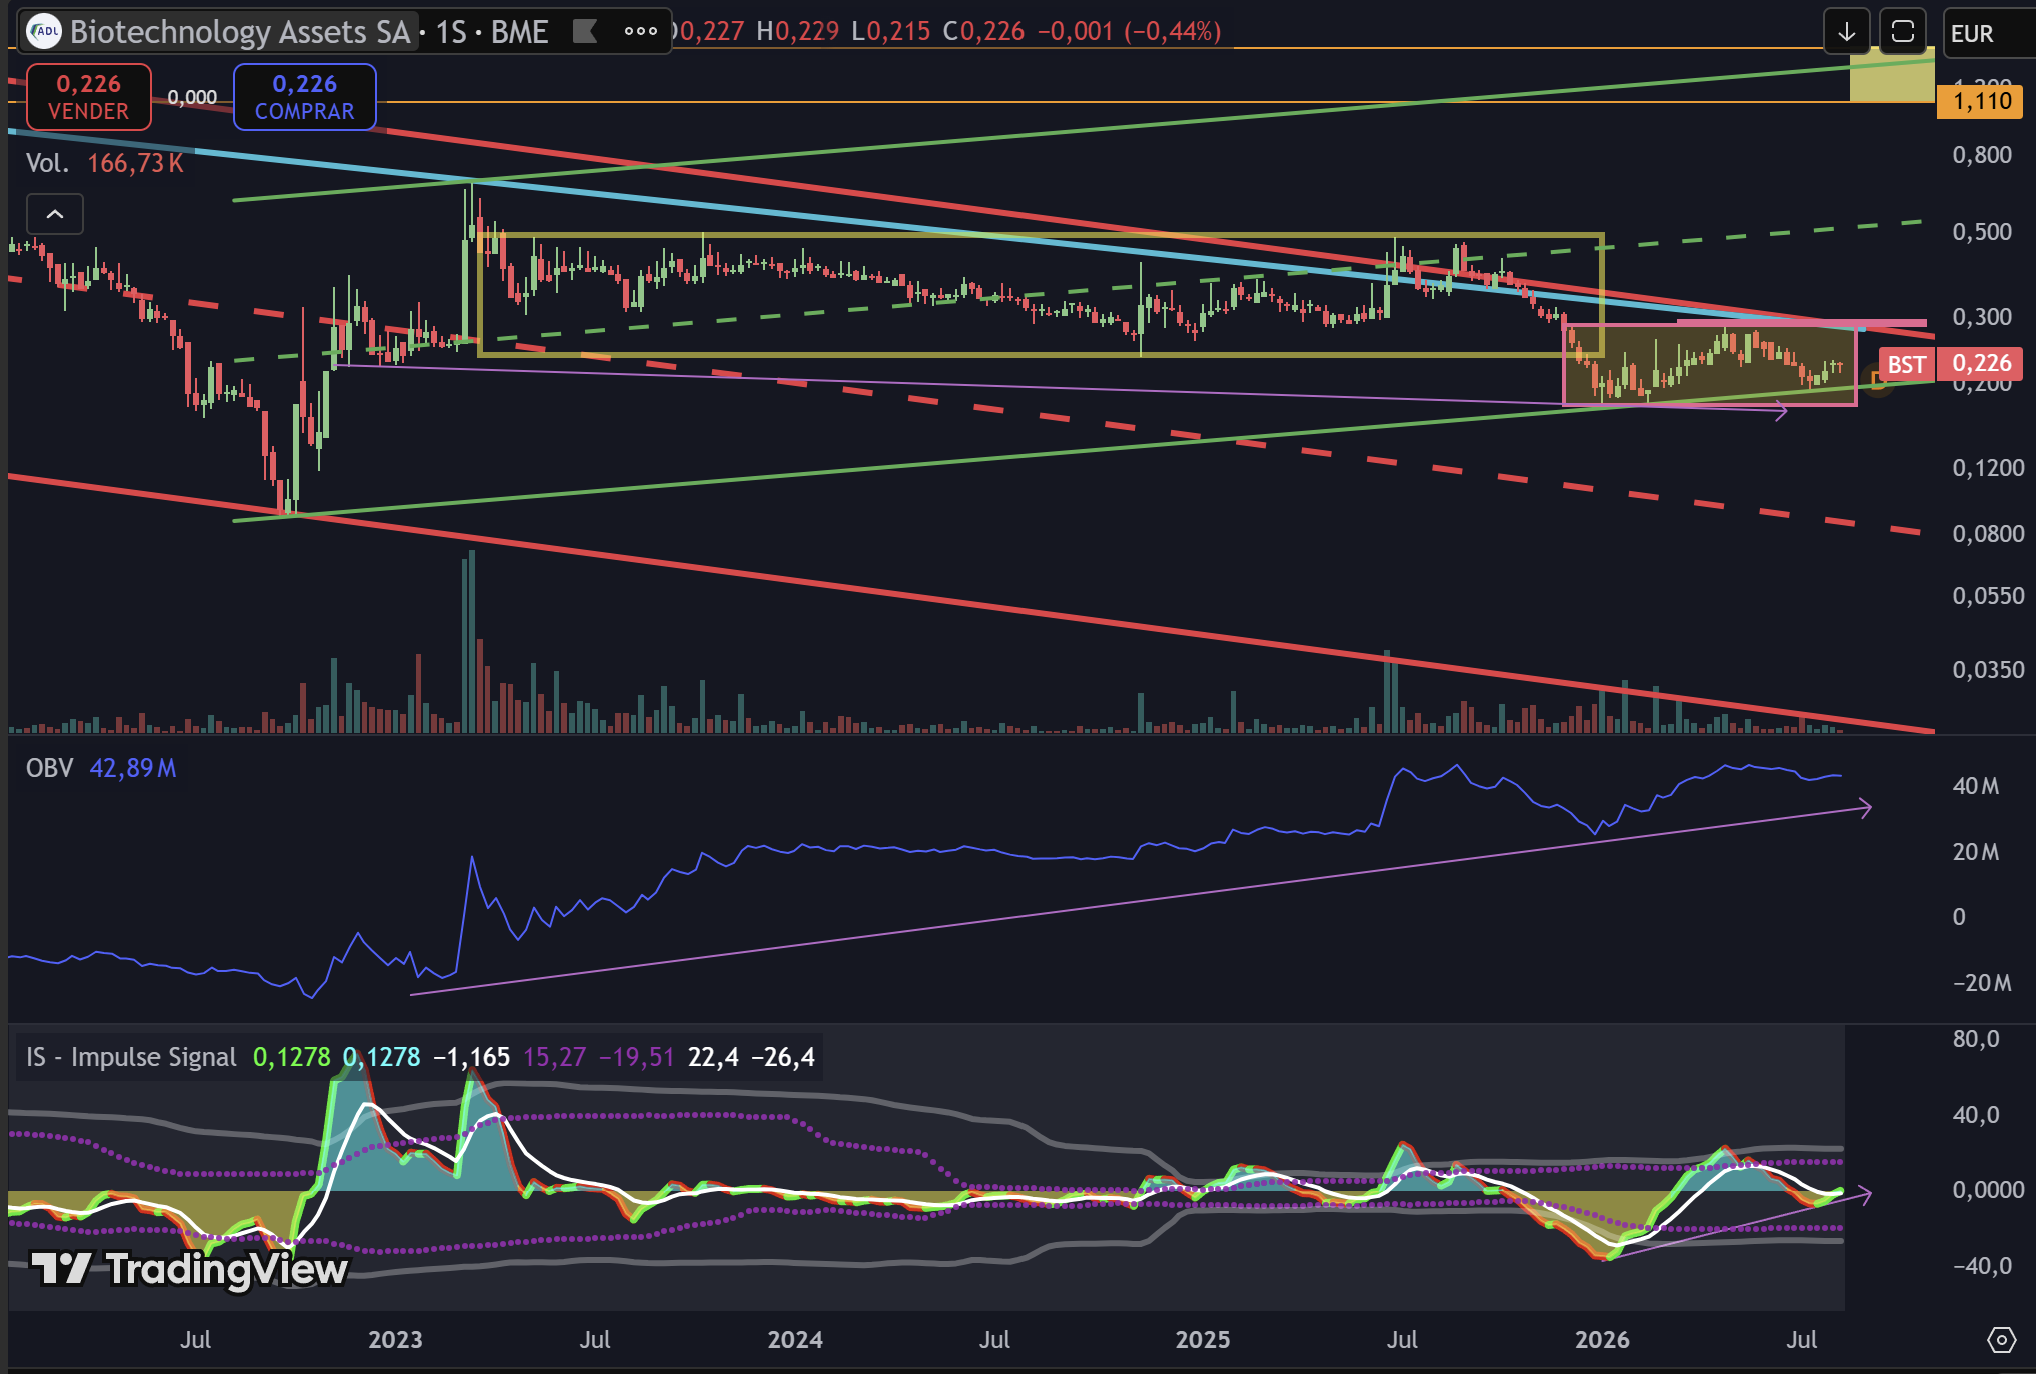Click the green 0,1278 Impulse Signal value
The height and width of the screenshot is (1374, 2036).
(292, 1057)
